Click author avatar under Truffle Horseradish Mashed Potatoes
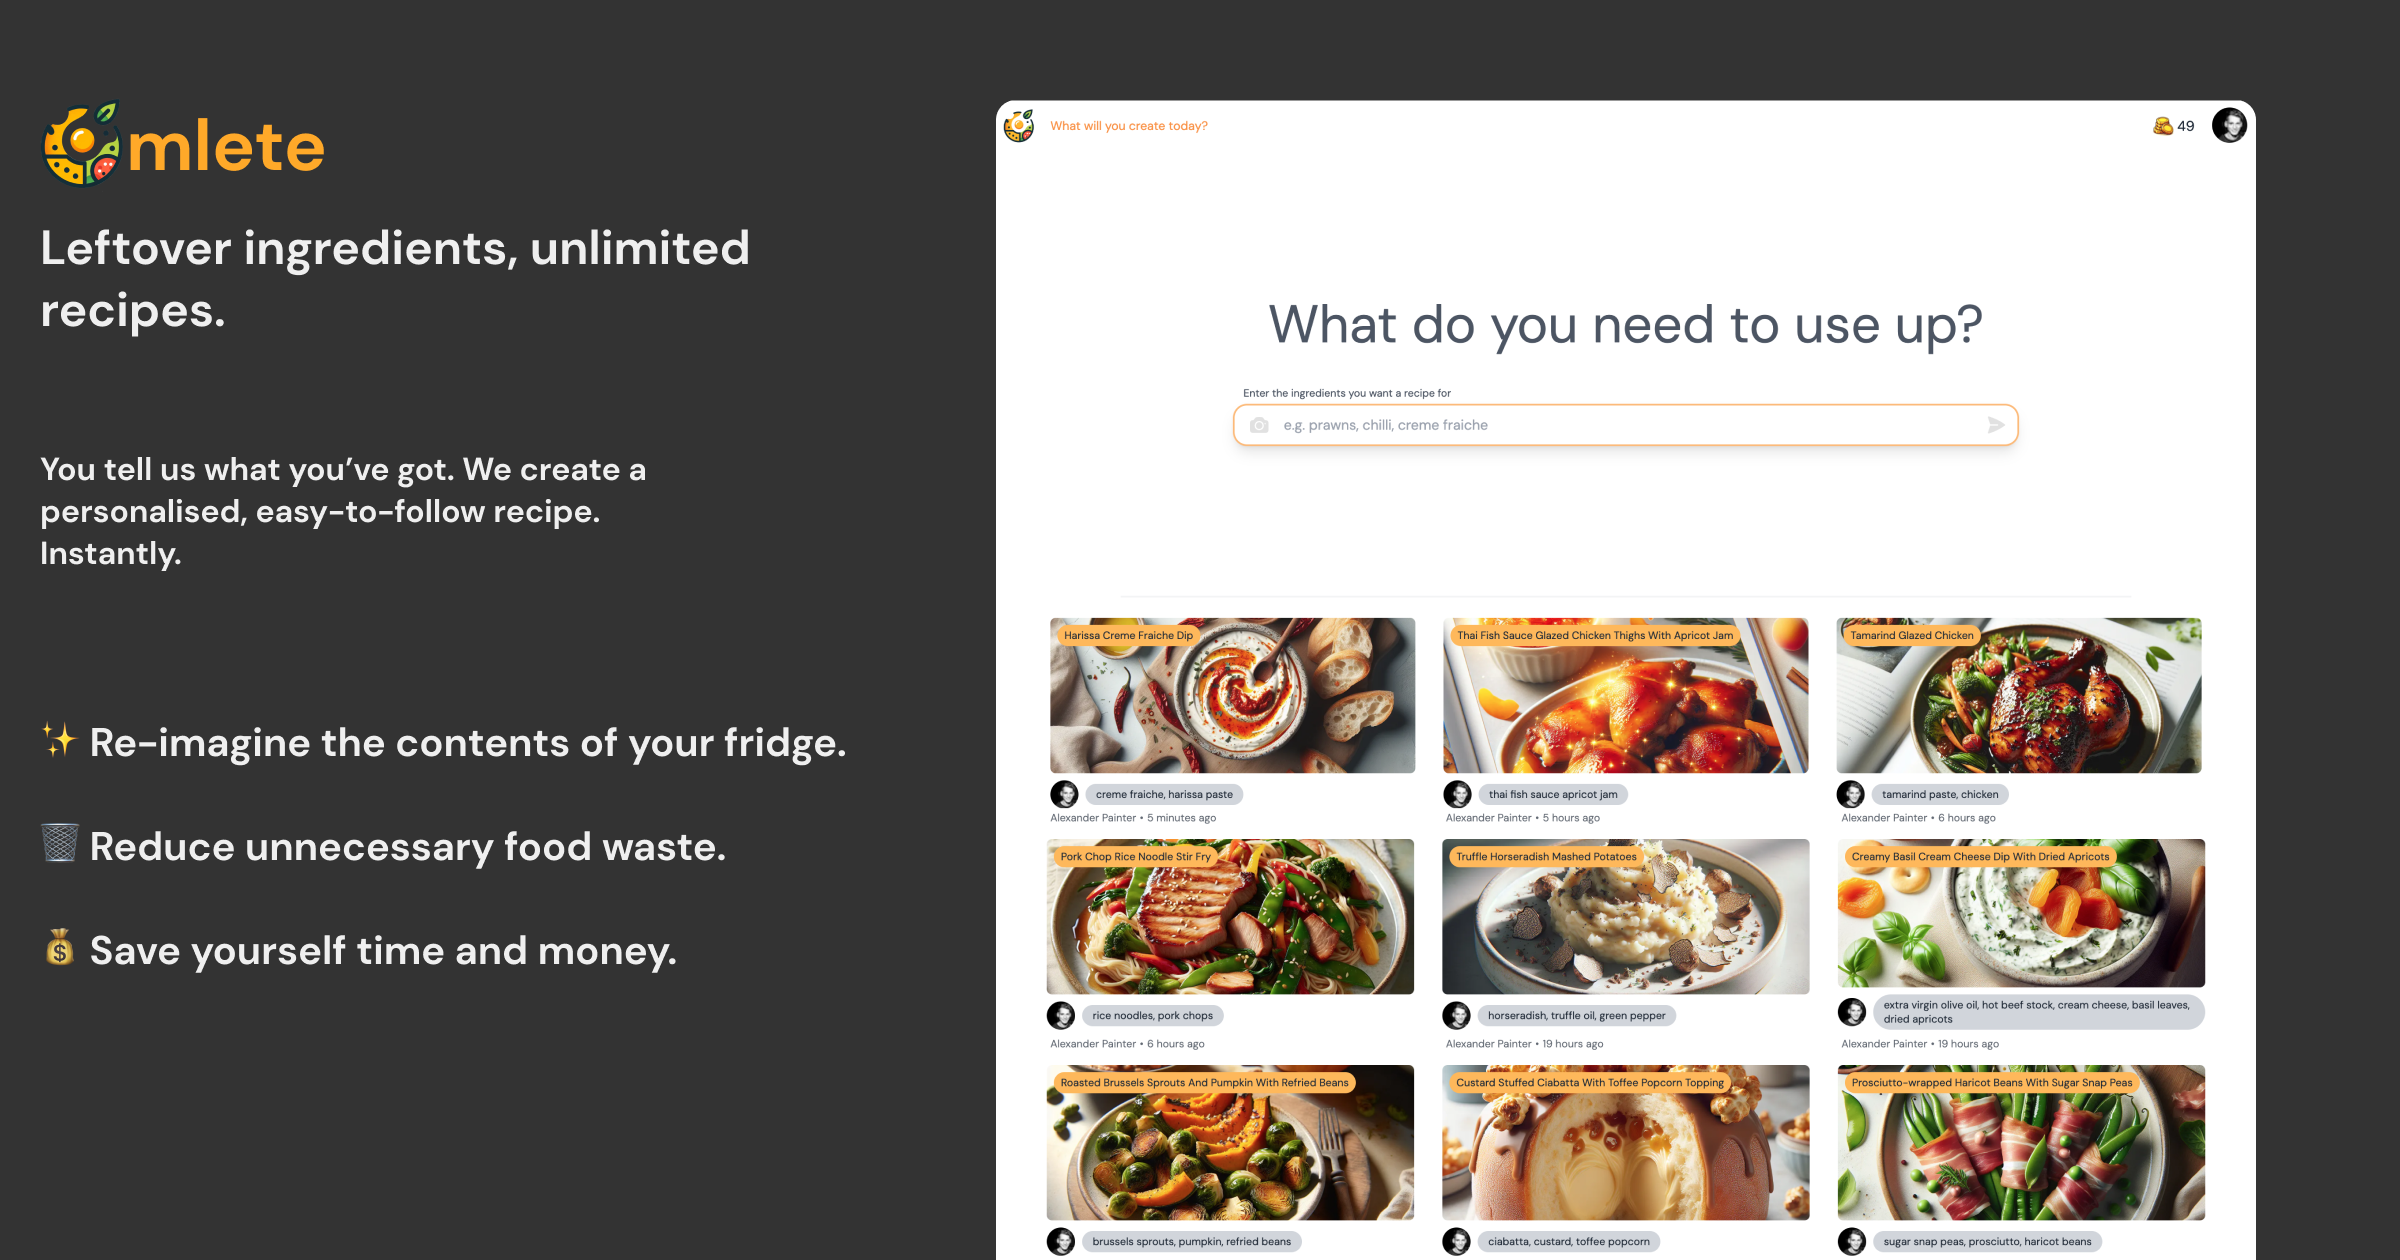 click(x=1456, y=1015)
